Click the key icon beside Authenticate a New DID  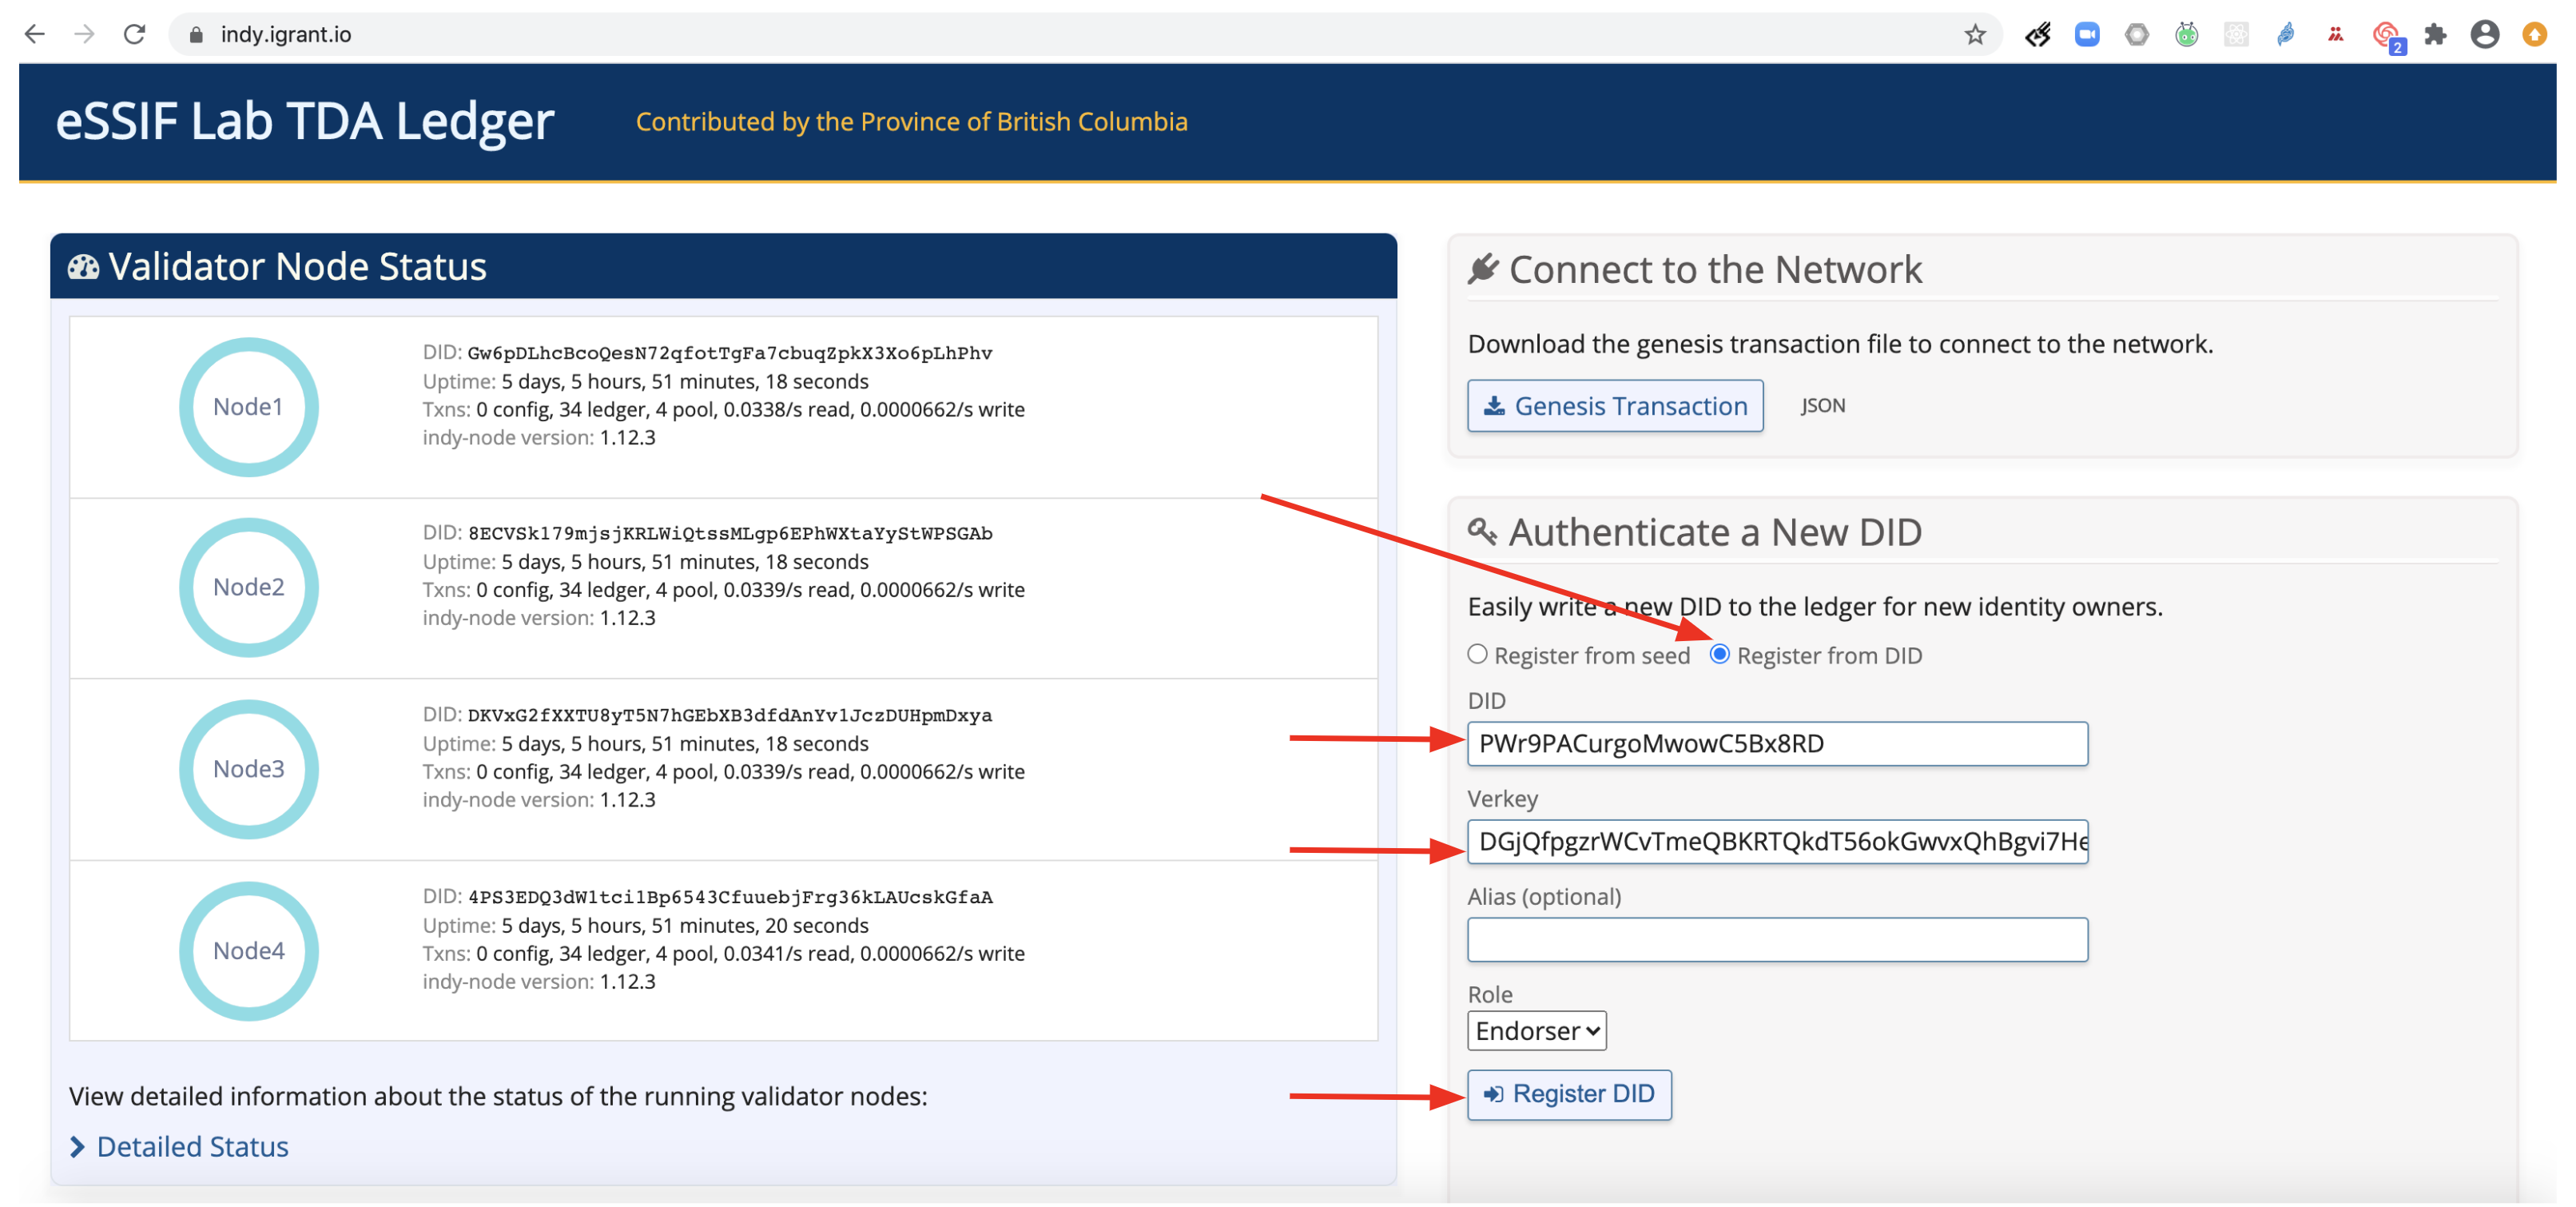(1482, 531)
